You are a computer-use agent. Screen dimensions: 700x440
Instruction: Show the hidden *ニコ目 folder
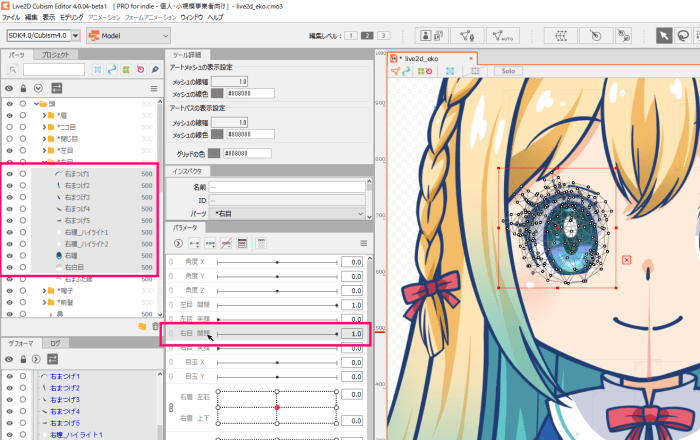(x=9, y=127)
